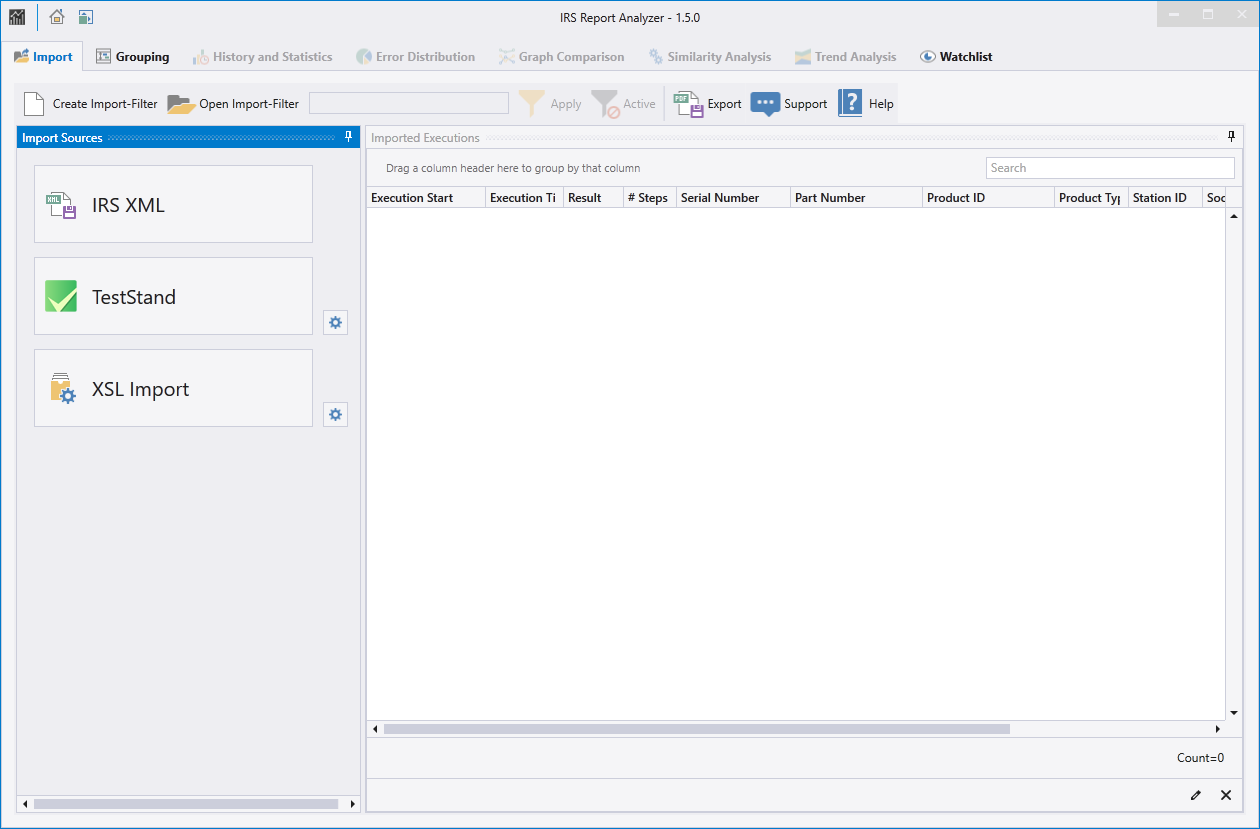Click the pencil edit icon at bottom
Image resolution: width=1260 pixels, height=829 pixels.
[x=1196, y=795]
